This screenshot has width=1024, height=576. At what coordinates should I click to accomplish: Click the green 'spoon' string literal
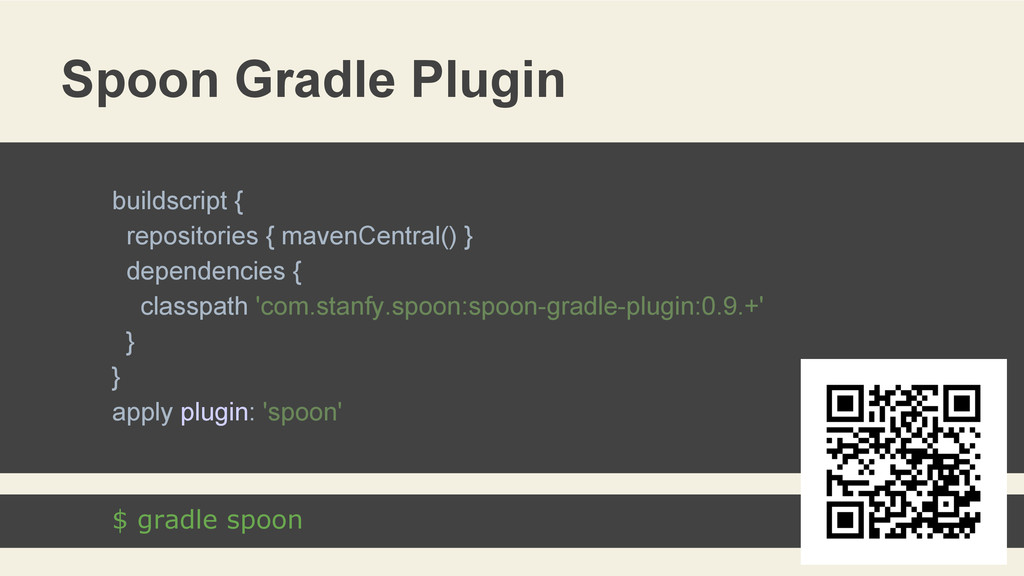pos(301,411)
